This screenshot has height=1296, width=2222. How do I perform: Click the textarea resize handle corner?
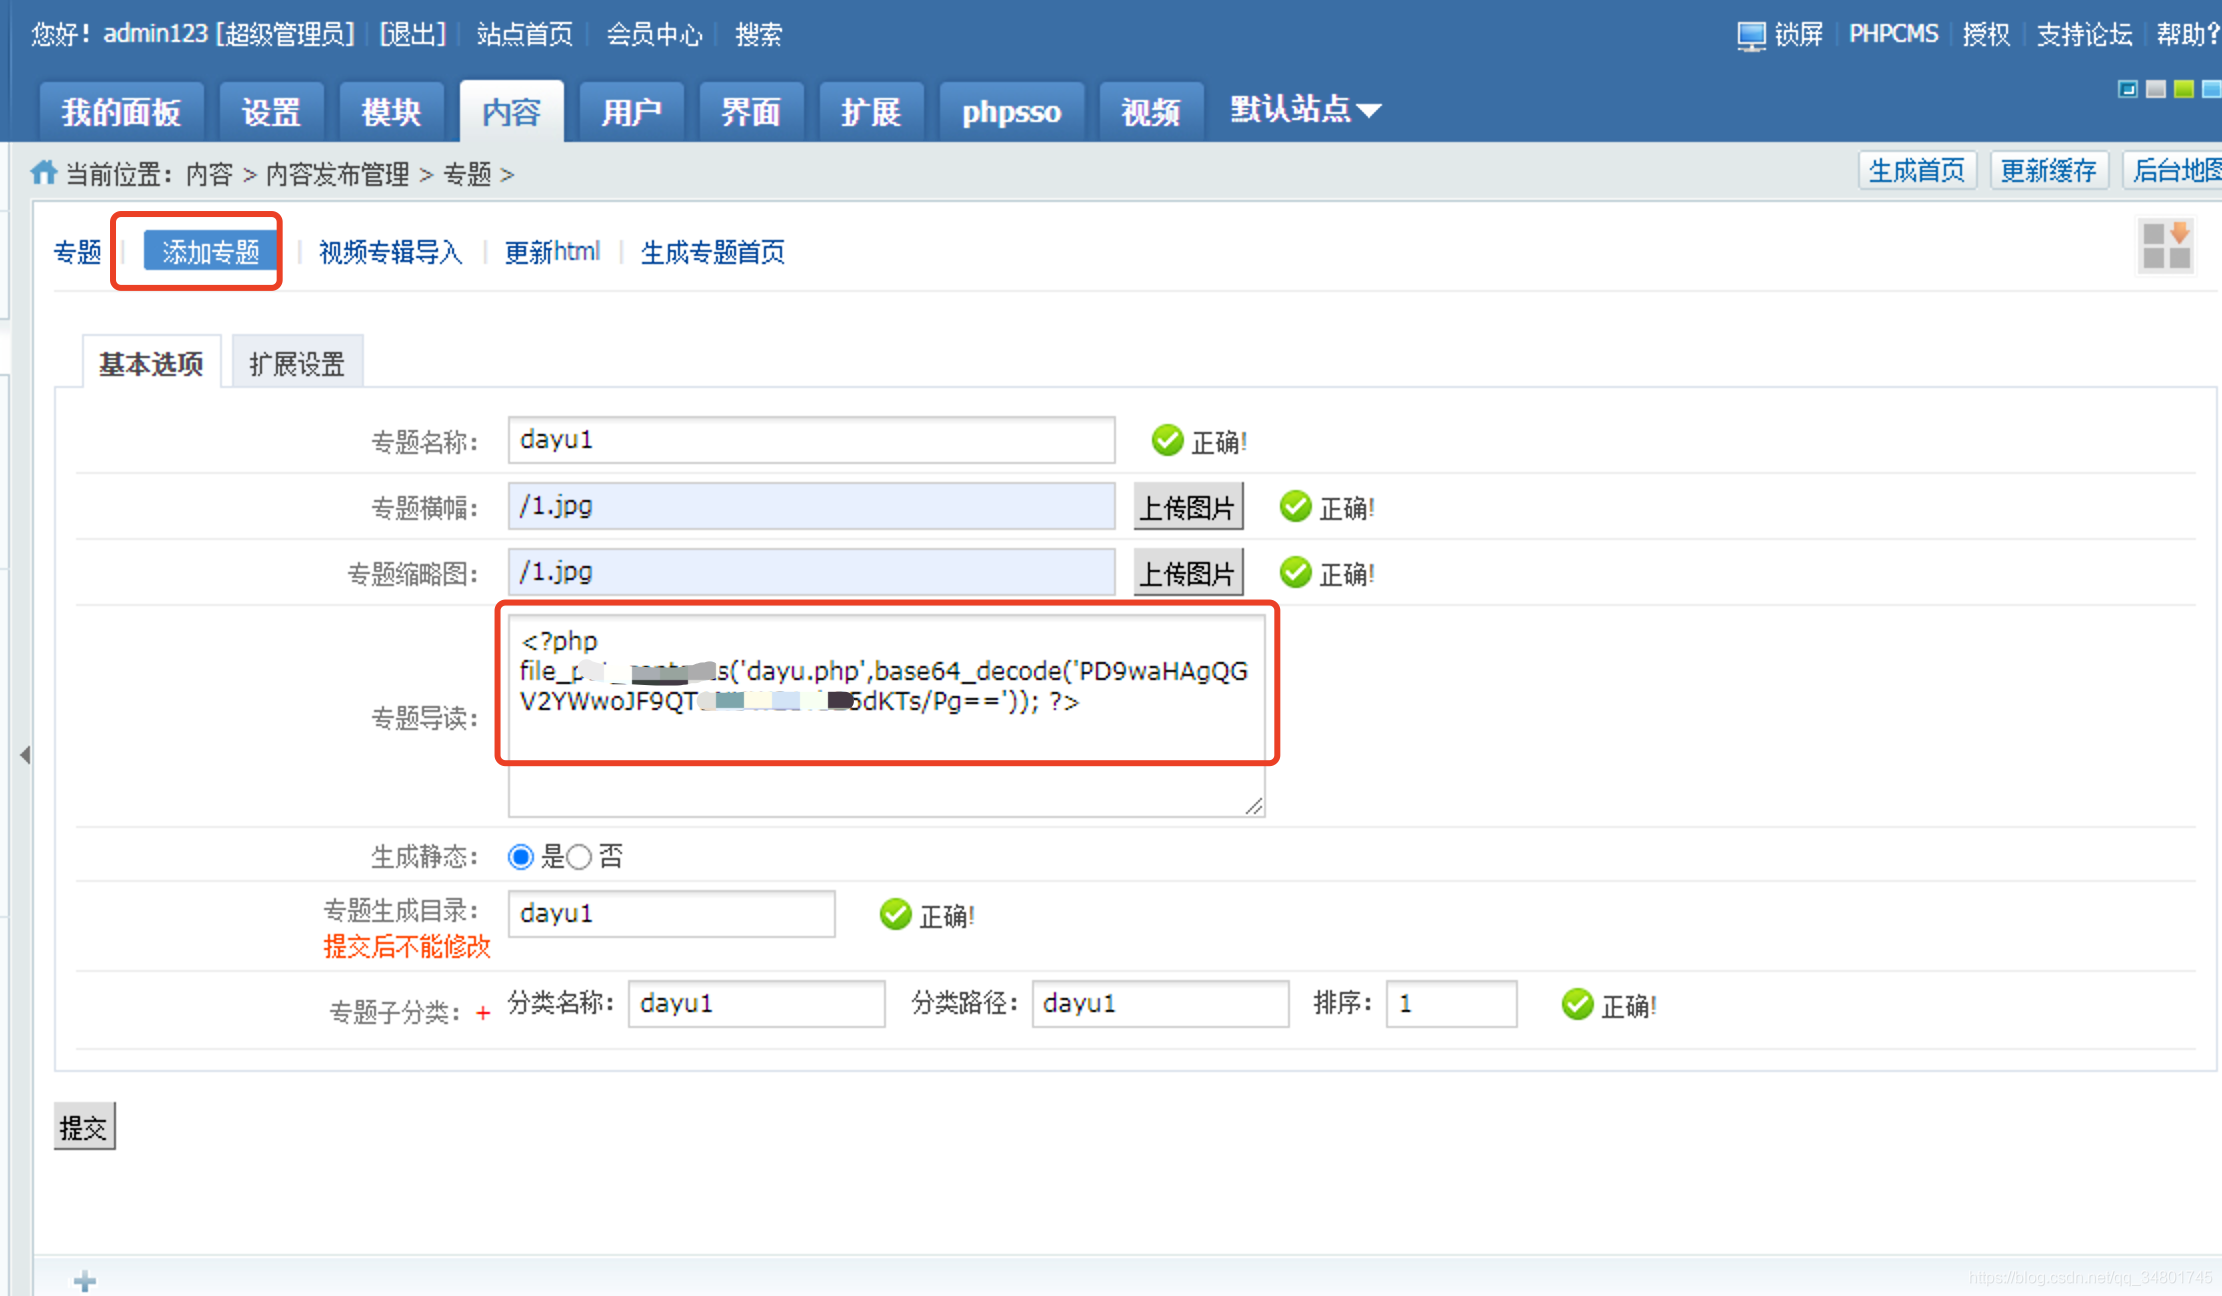pyautogui.click(x=1254, y=806)
